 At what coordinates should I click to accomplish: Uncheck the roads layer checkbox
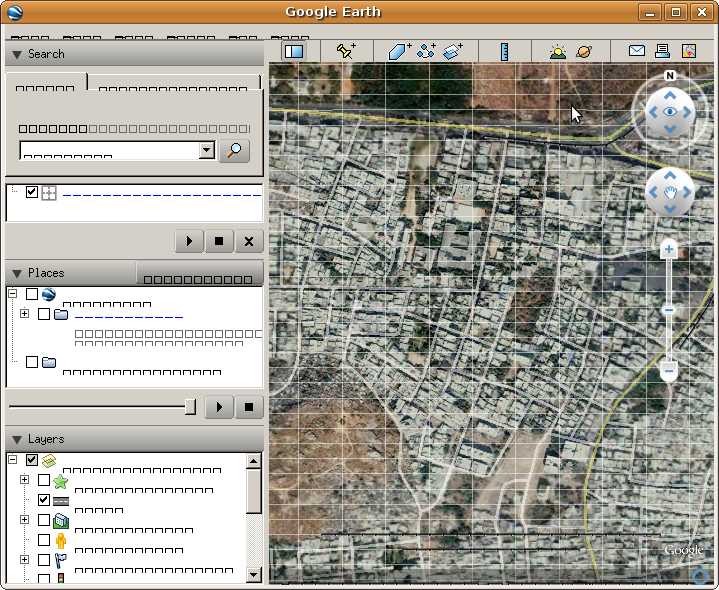click(44, 500)
